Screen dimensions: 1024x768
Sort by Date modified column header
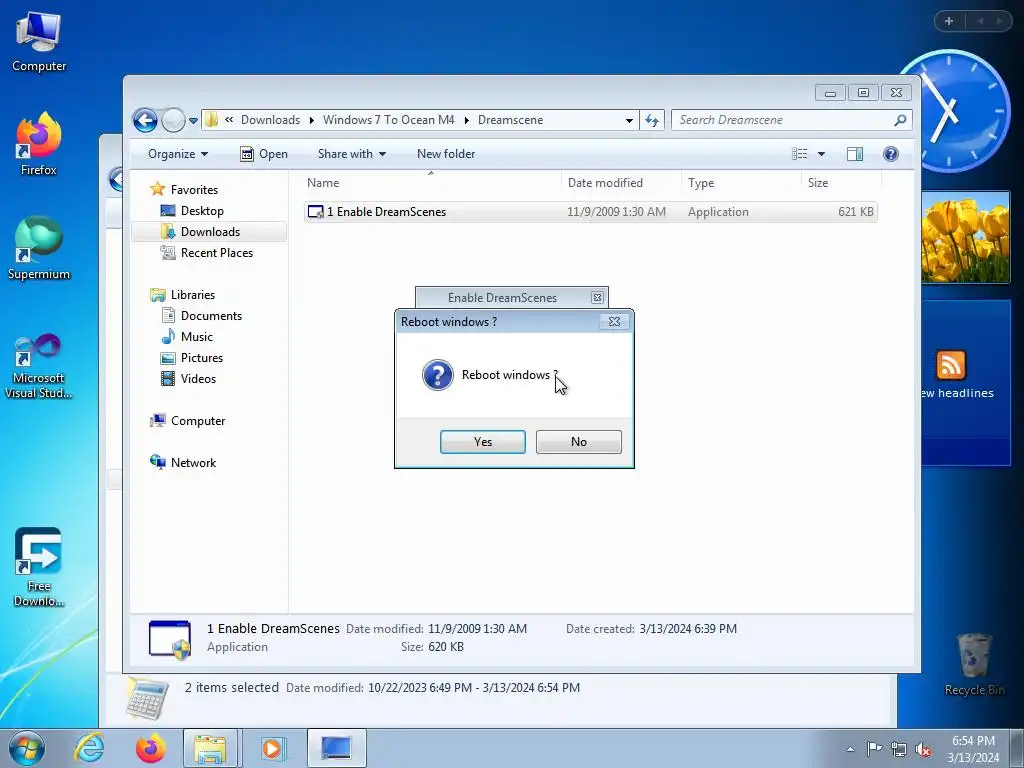point(620,183)
